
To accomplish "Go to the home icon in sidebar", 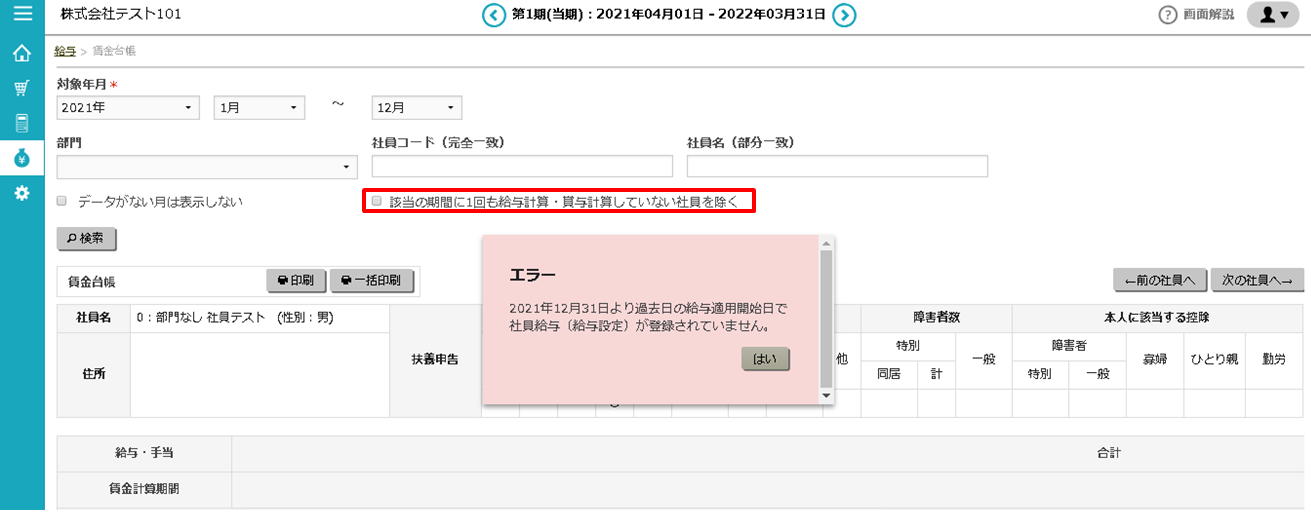I will click(x=22, y=53).
